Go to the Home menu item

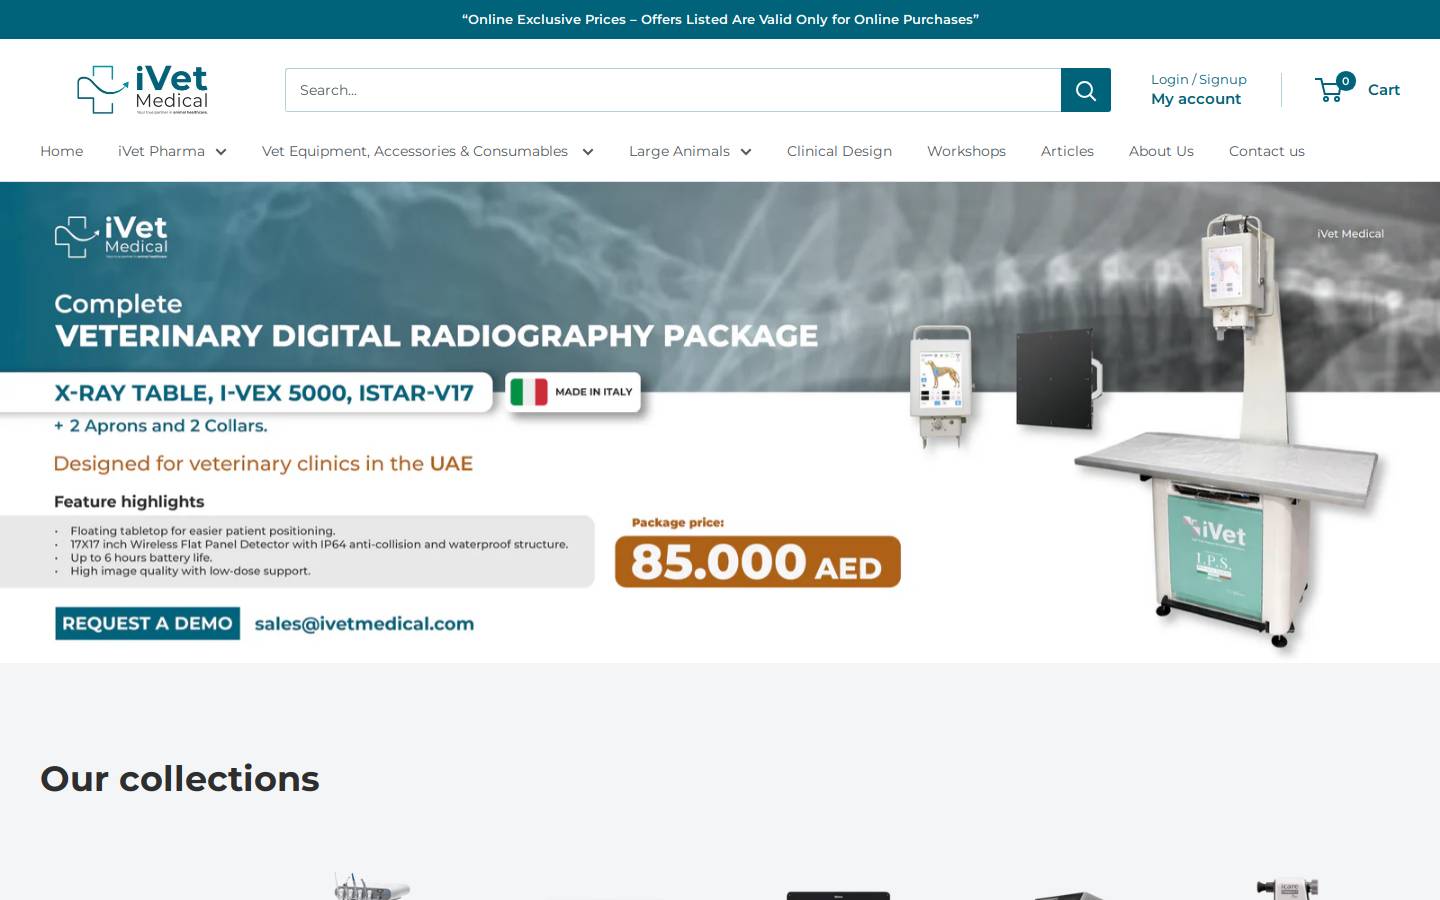point(61,151)
